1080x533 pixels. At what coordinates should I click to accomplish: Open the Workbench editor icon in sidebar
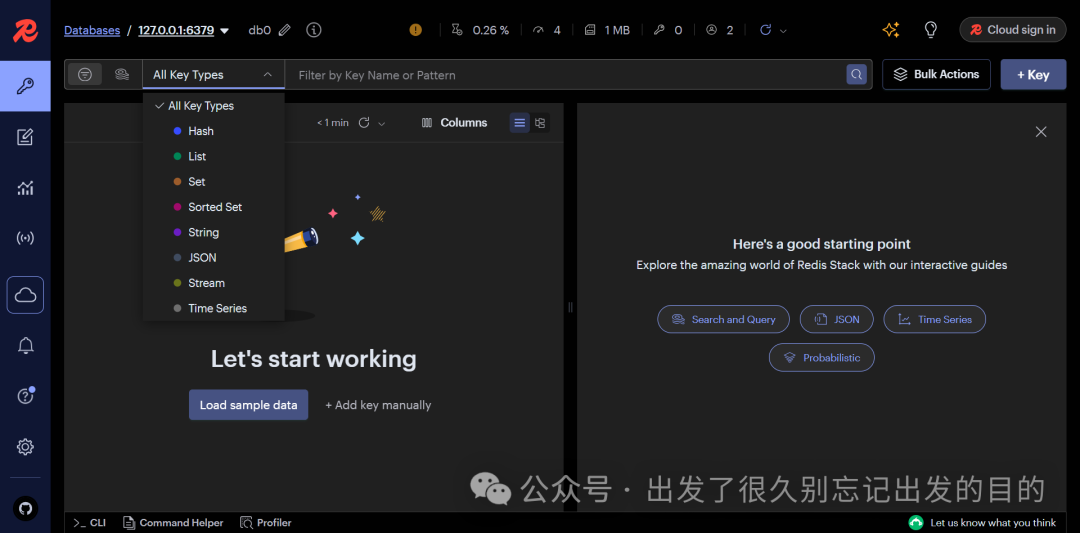tap(25, 137)
